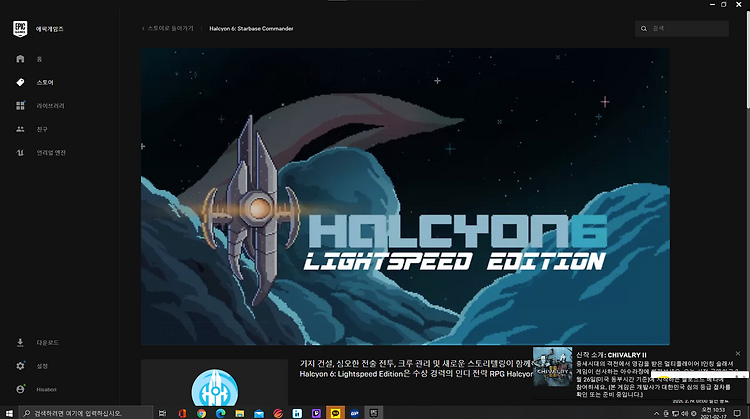This screenshot has height=419, width=750.
Task: Click Halcyon 6: Starbase Commander breadcrumb
Action: click(x=251, y=29)
